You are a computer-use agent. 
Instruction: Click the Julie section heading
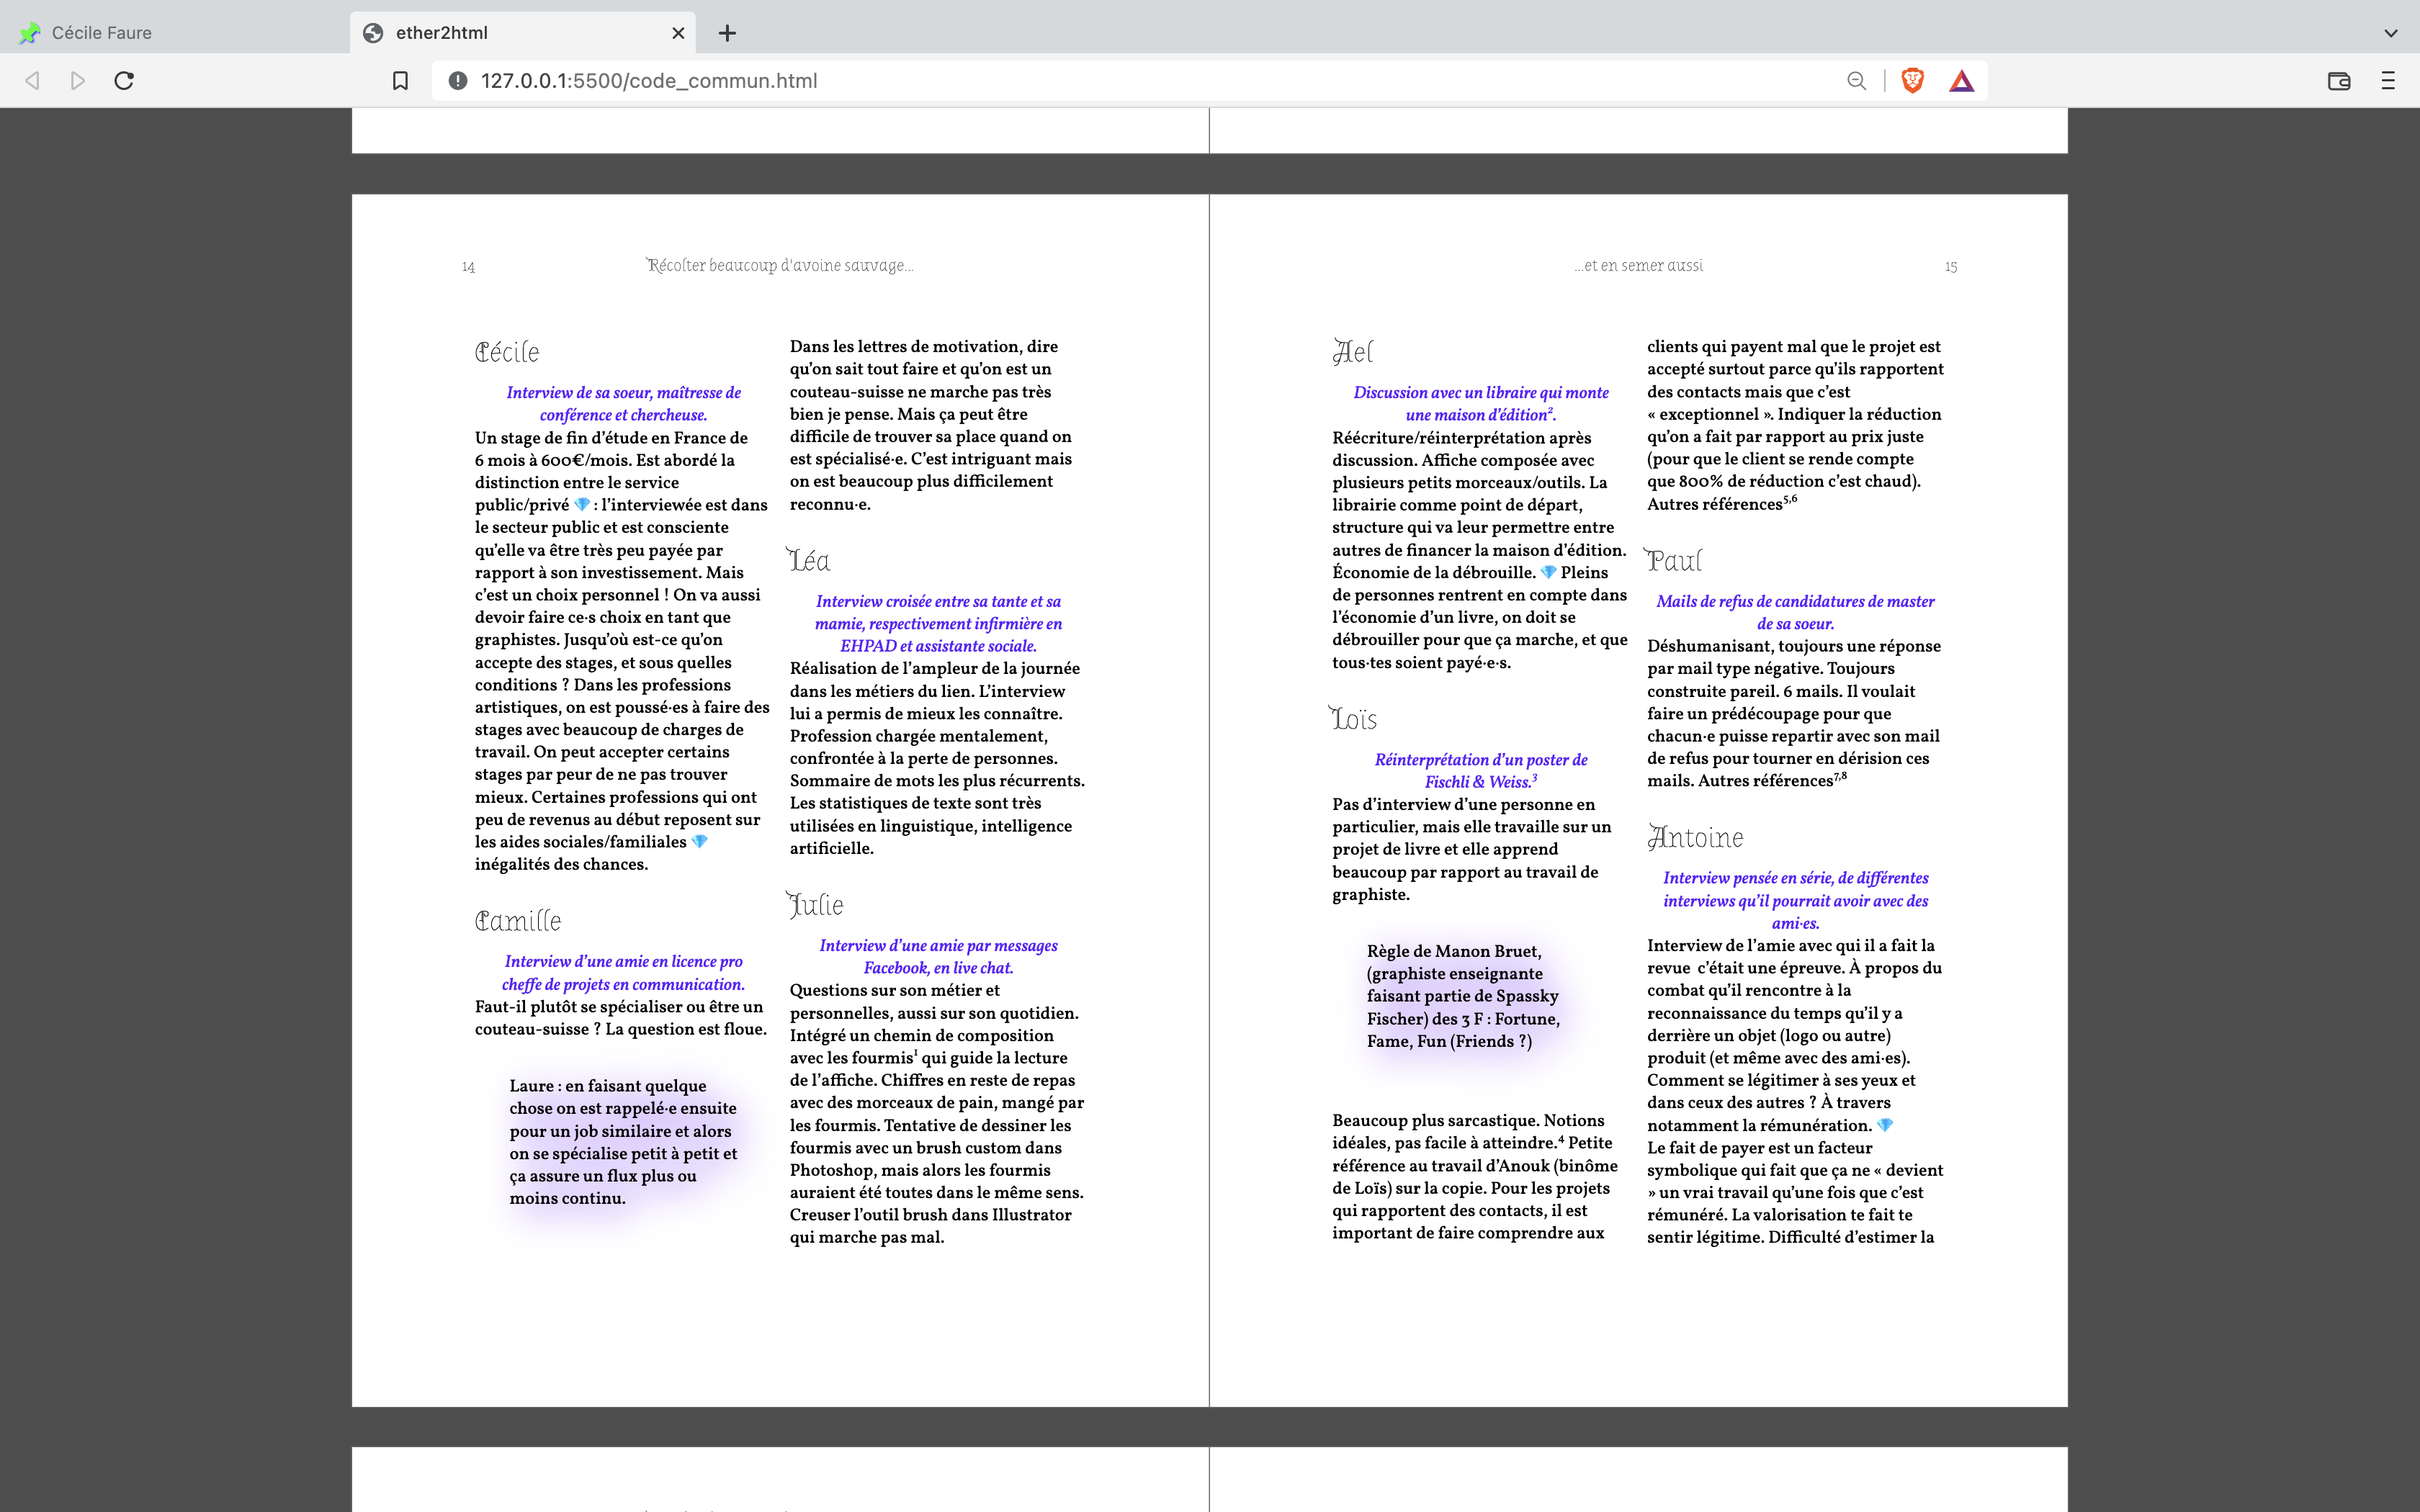[x=816, y=905]
